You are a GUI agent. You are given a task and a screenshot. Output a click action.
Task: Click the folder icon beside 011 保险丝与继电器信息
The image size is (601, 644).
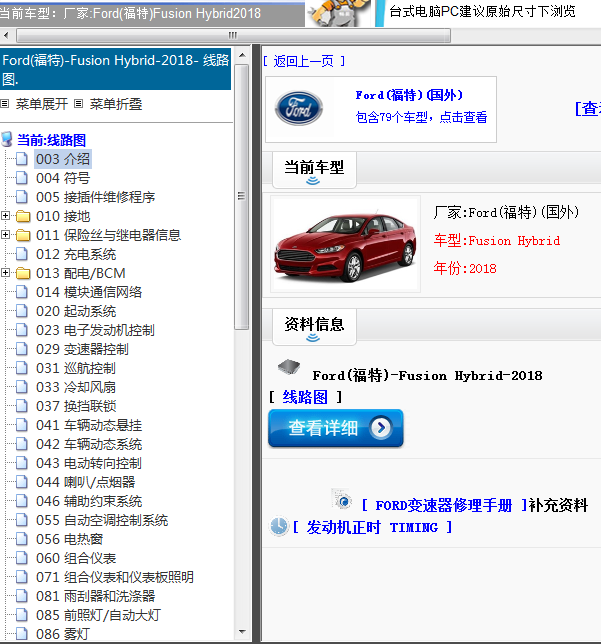(x=23, y=235)
